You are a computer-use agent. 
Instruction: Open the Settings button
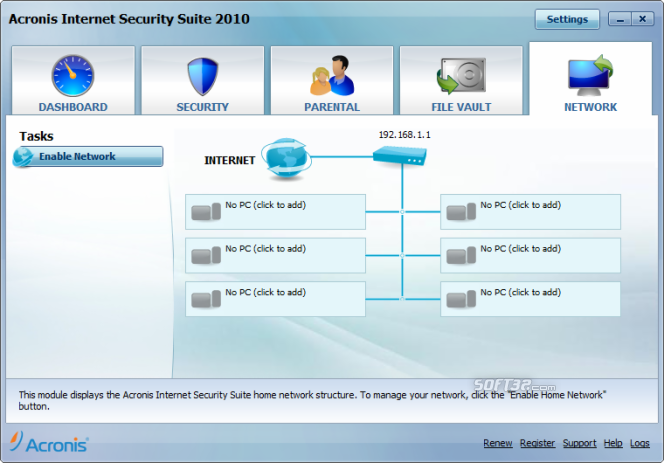567,19
